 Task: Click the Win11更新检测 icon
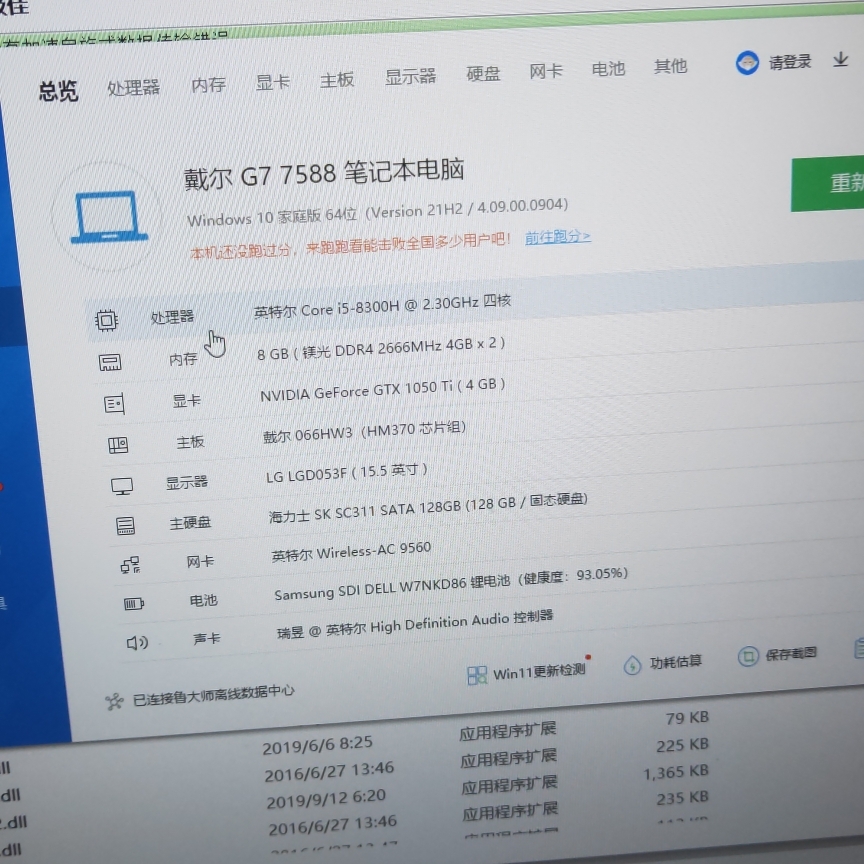[x=477, y=675]
